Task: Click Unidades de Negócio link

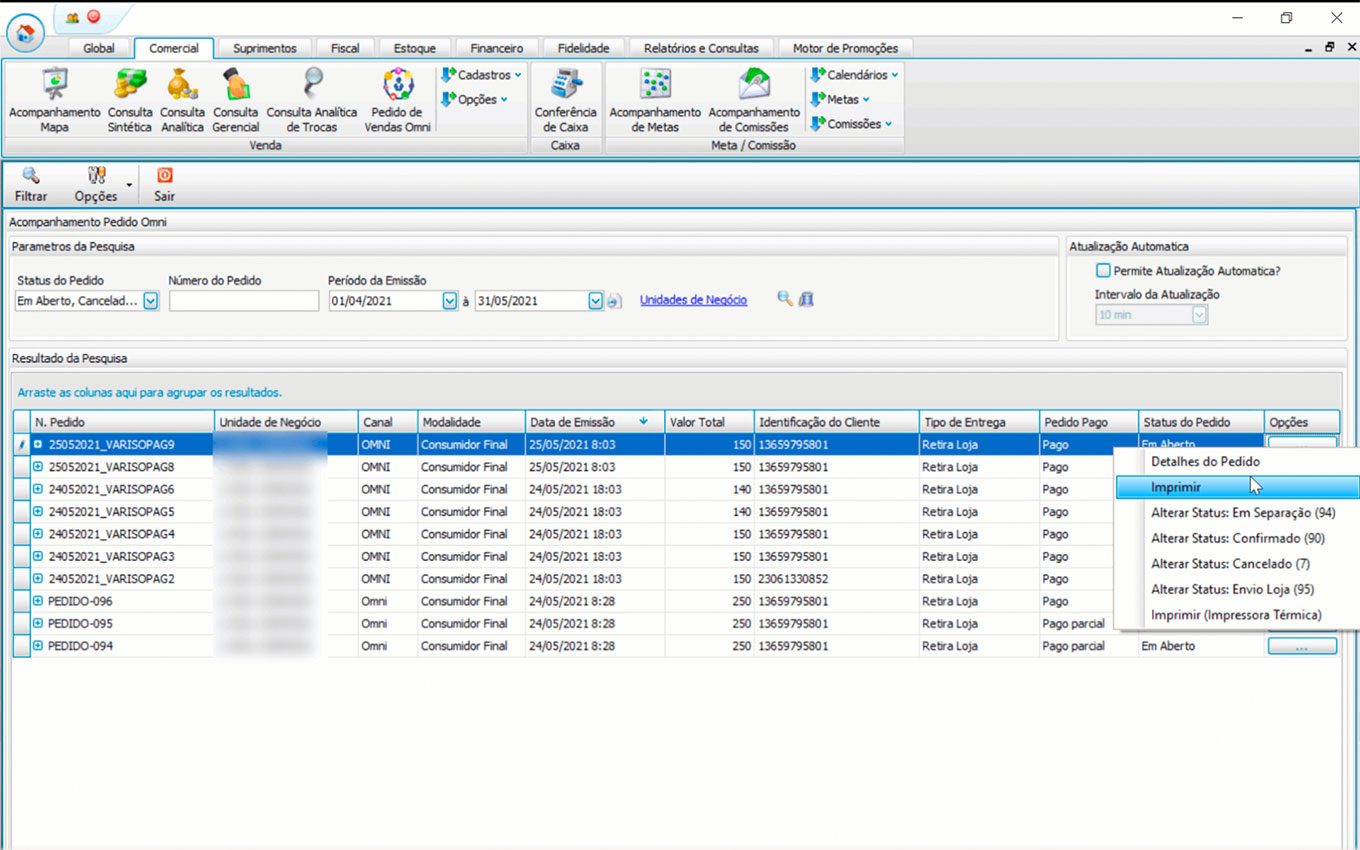Action: (693, 300)
